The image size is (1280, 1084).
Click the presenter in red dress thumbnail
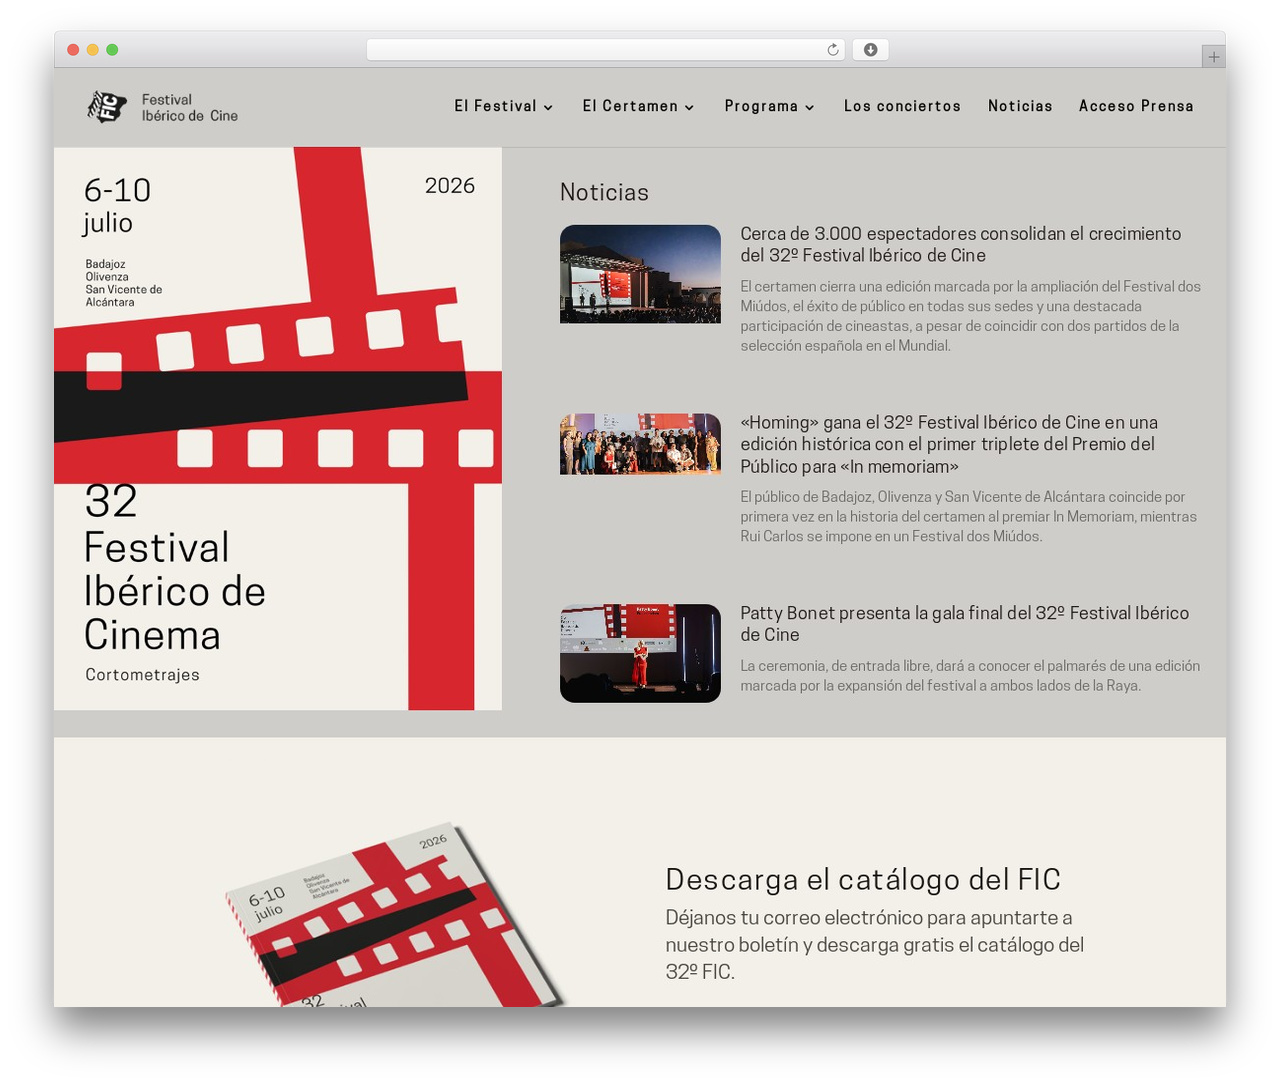pyautogui.click(x=640, y=653)
